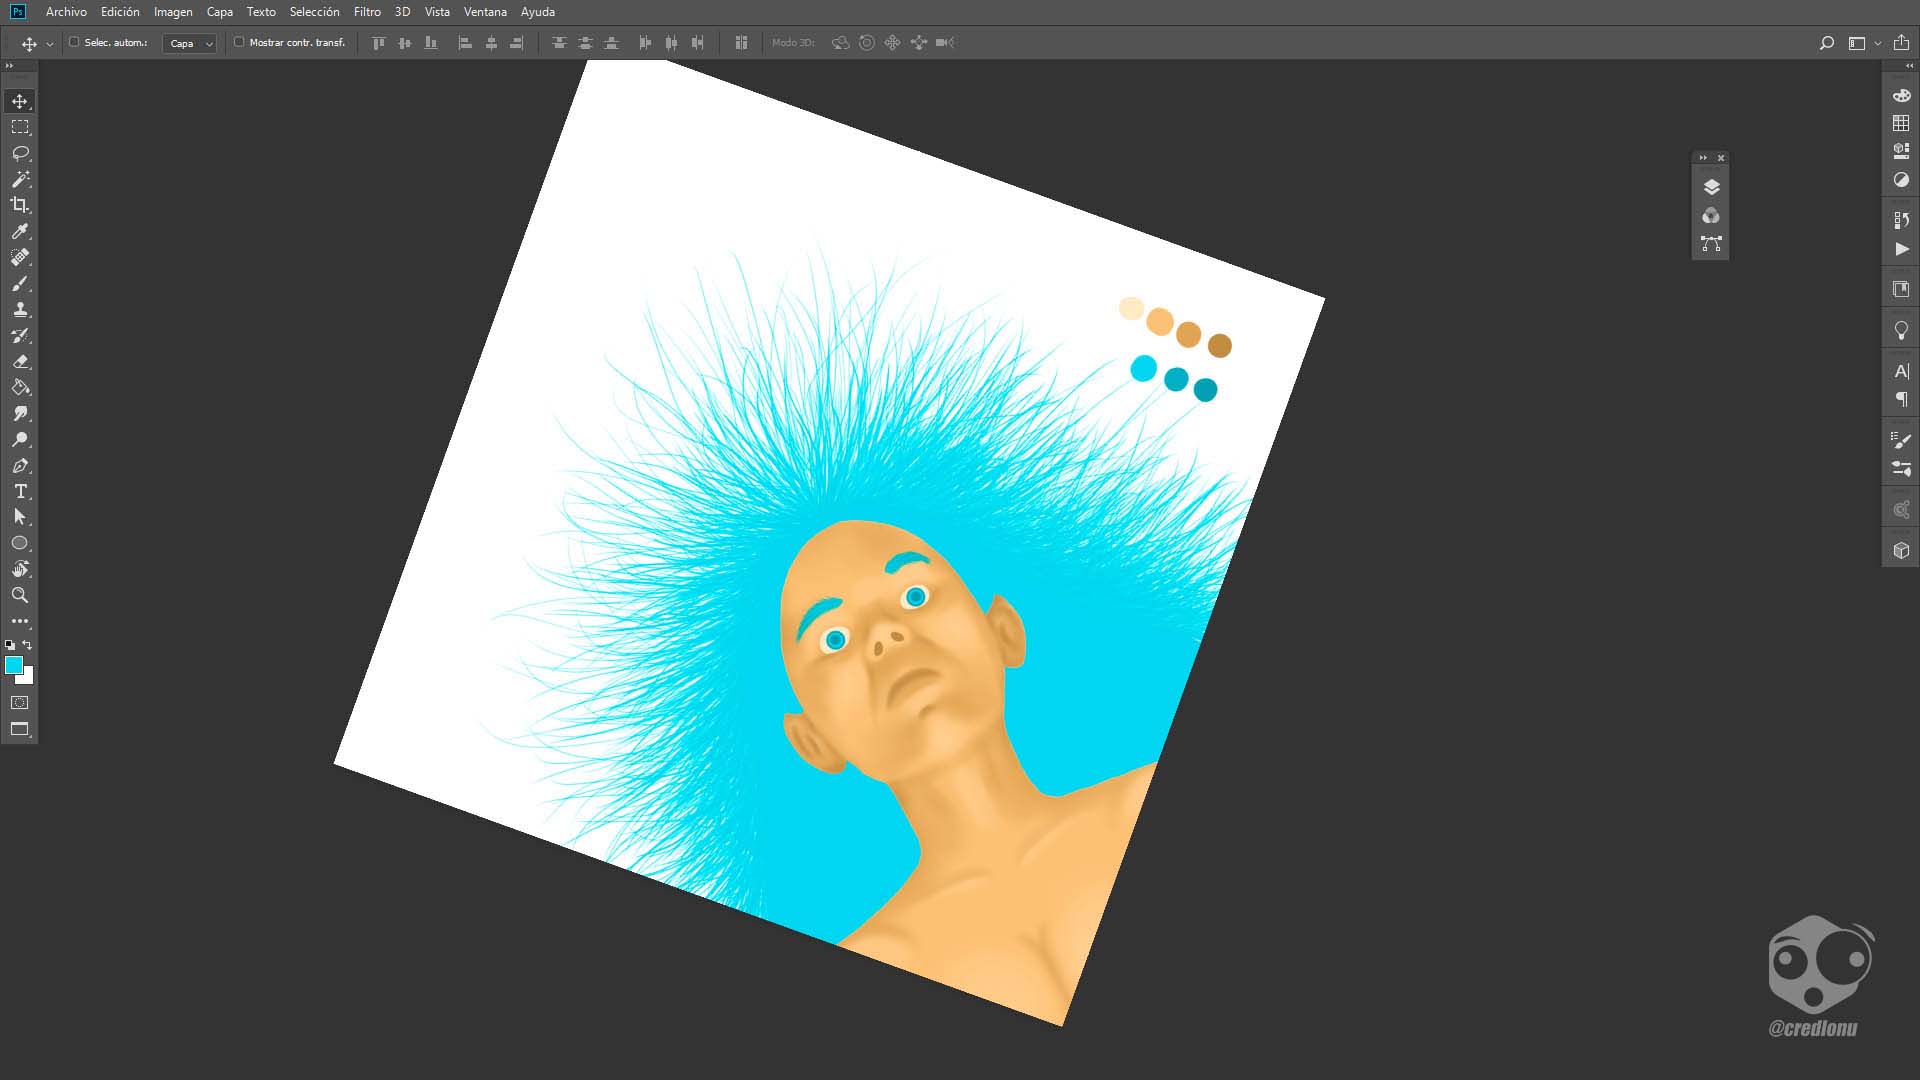Select the Crop tool

click(20, 205)
